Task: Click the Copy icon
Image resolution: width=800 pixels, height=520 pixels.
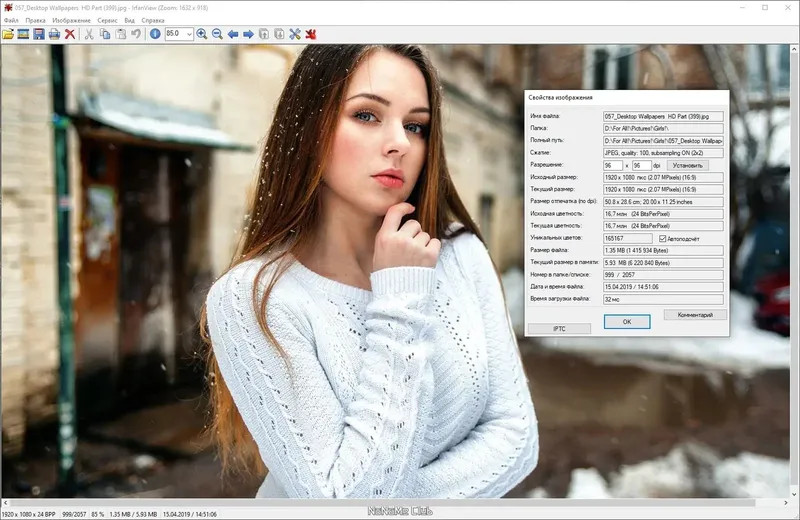Action: 105,34
